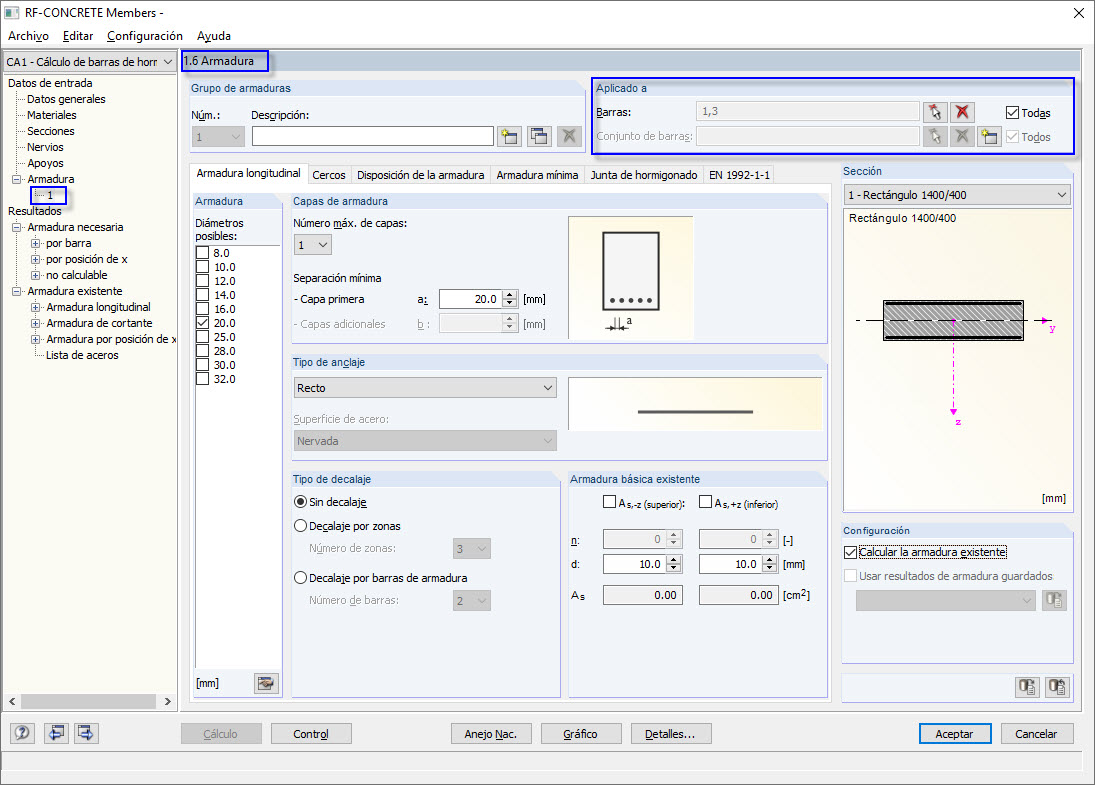Check the 8.0 diameter box

pos(203,253)
